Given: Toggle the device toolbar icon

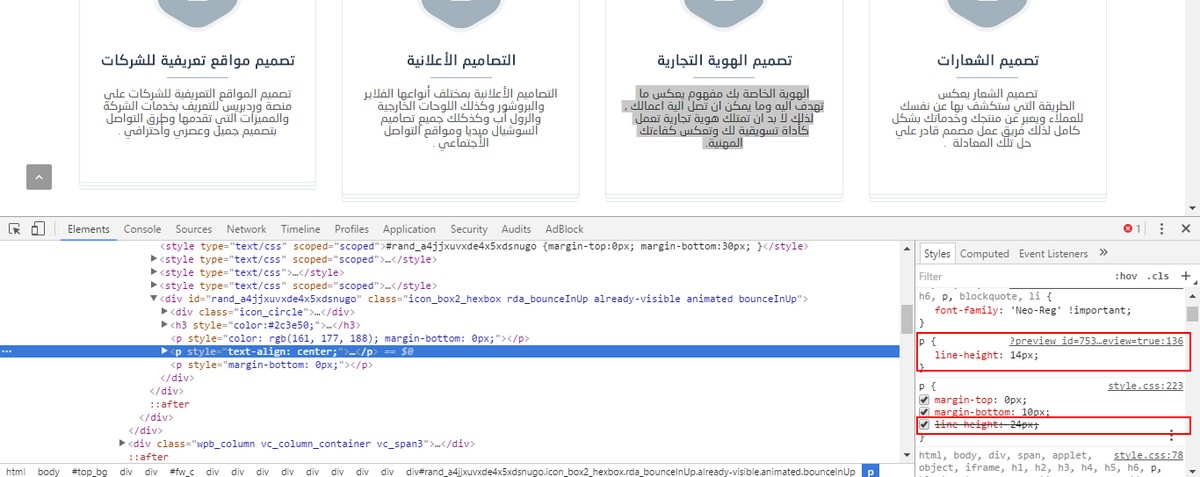Looking at the screenshot, I should coord(38,229).
